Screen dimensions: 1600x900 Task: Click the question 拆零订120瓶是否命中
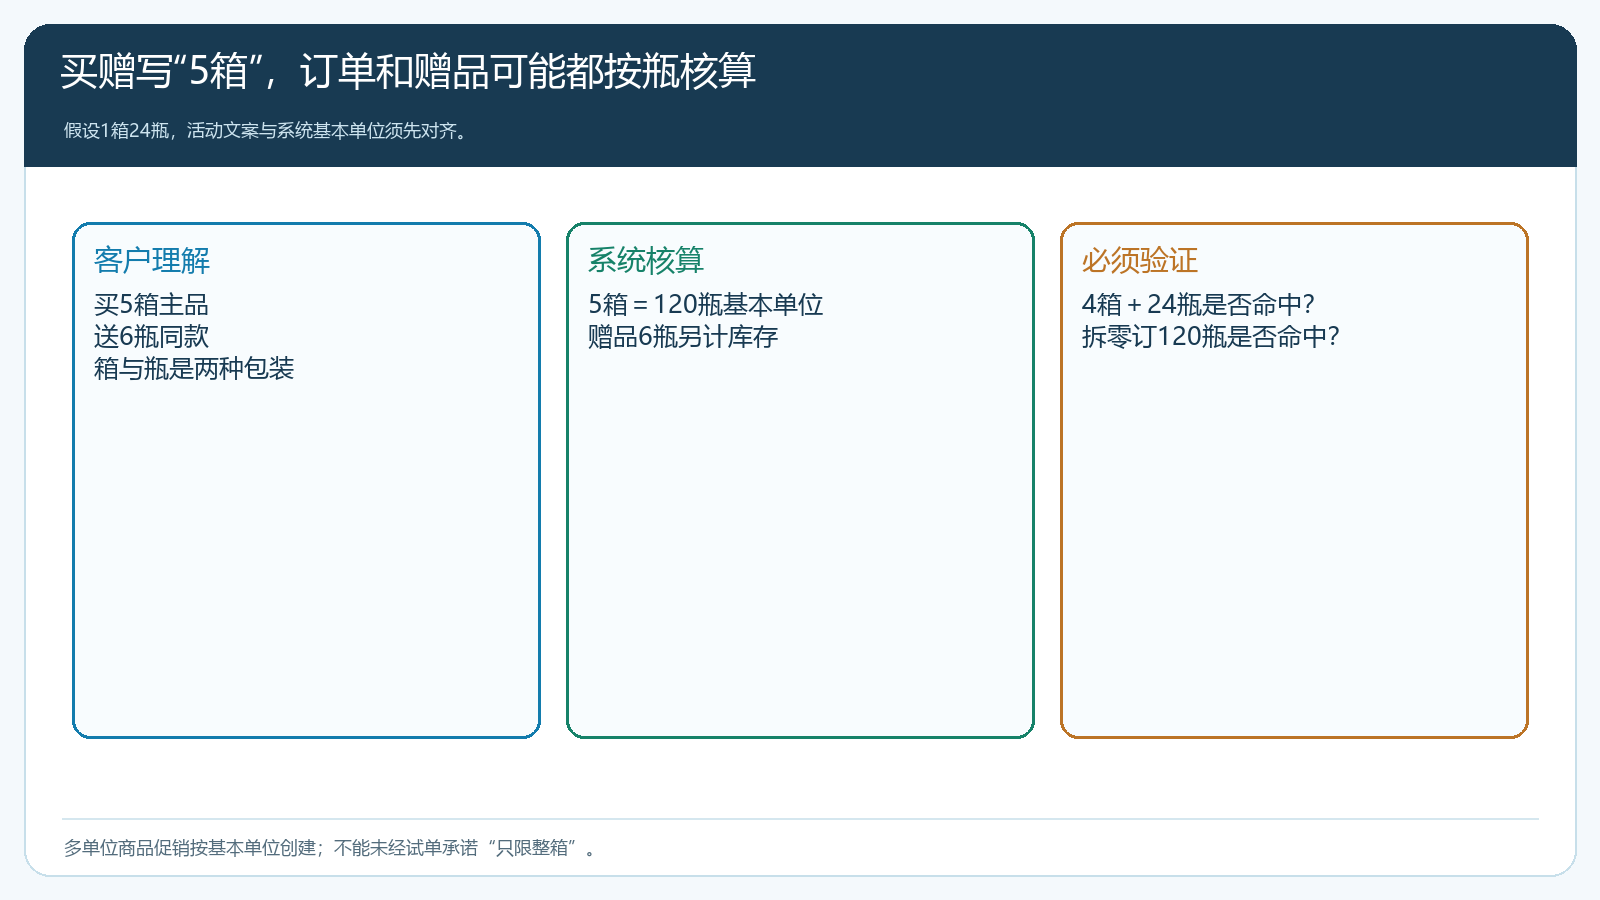coord(1210,336)
